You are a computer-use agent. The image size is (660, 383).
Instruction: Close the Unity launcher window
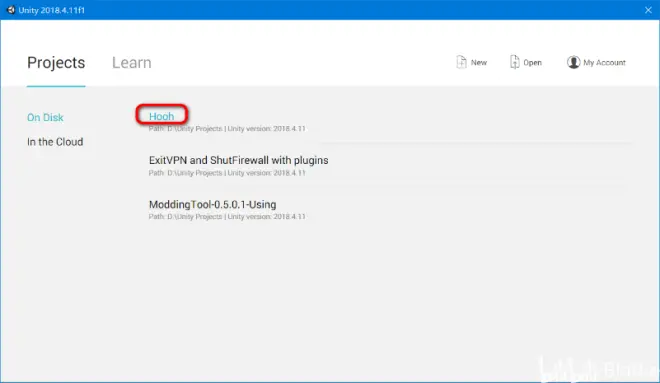pyautogui.click(x=648, y=10)
